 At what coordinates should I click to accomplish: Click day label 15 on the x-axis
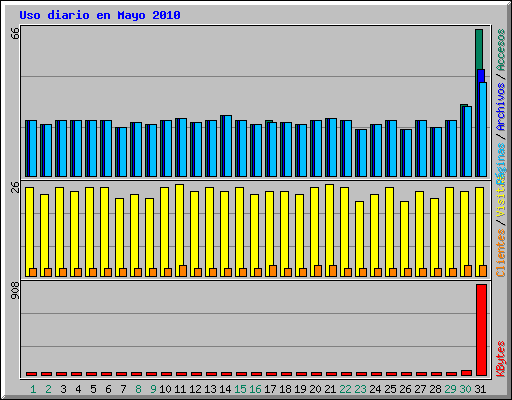[240, 389]
